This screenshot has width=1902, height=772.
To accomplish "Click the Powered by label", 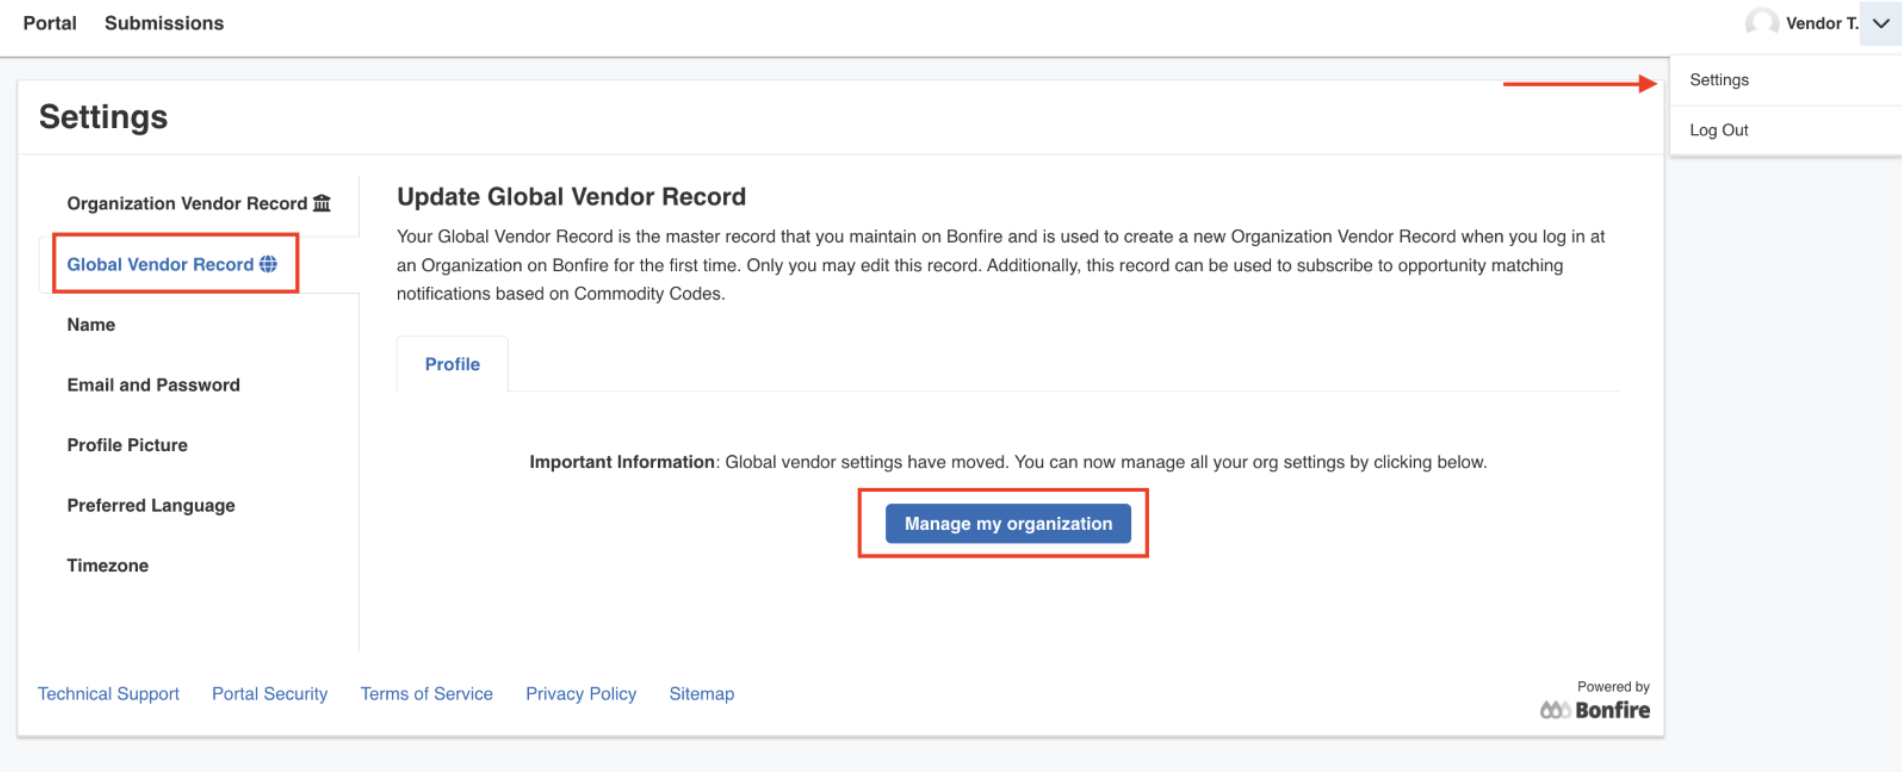I will pos(1613,687).
